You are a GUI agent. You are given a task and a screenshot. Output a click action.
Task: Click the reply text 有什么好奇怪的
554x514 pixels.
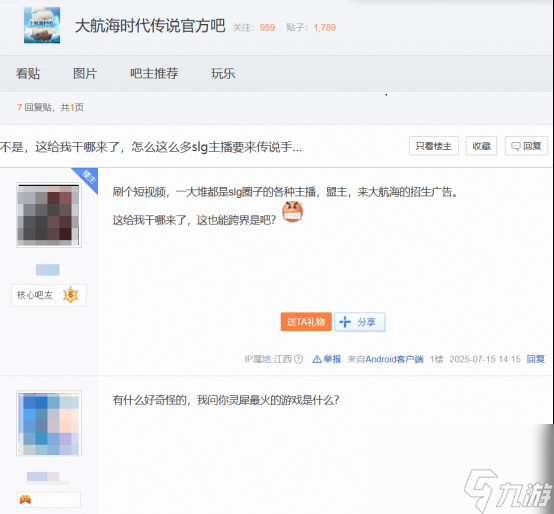225,400
